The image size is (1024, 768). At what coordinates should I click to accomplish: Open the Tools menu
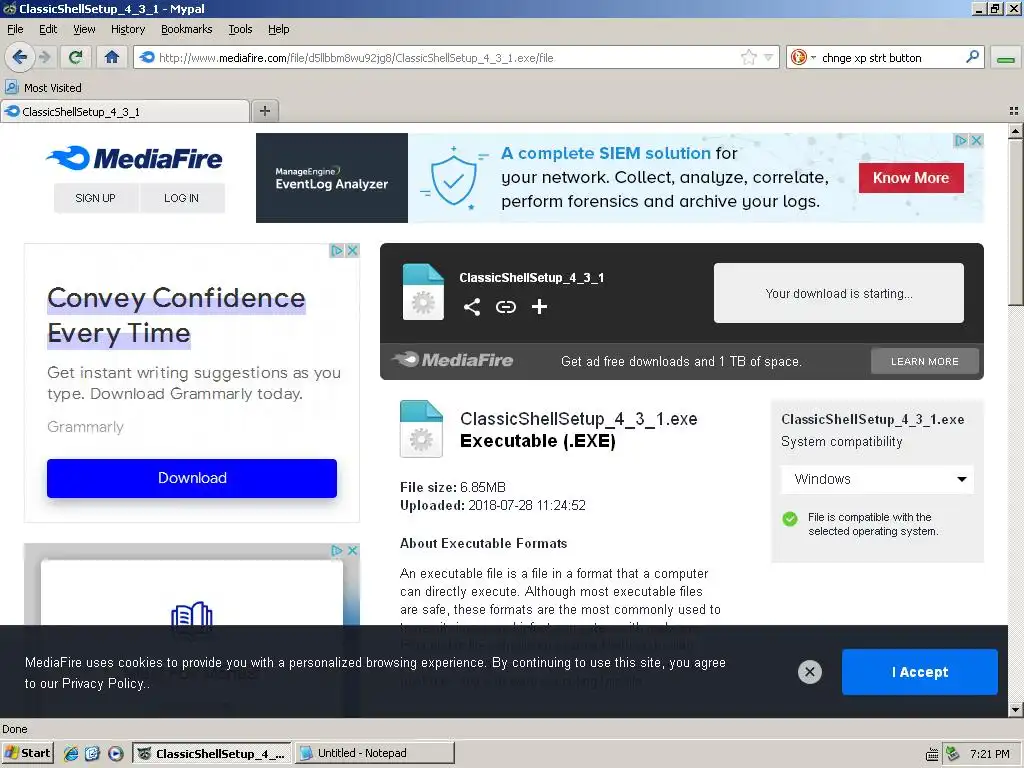[x=240, y=29]
